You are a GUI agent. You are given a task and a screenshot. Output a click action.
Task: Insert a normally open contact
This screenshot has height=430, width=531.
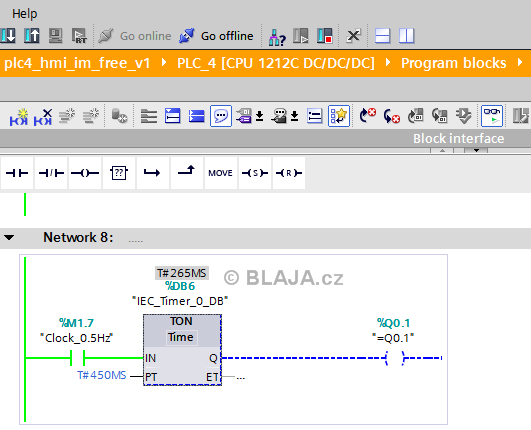(17, 173)
